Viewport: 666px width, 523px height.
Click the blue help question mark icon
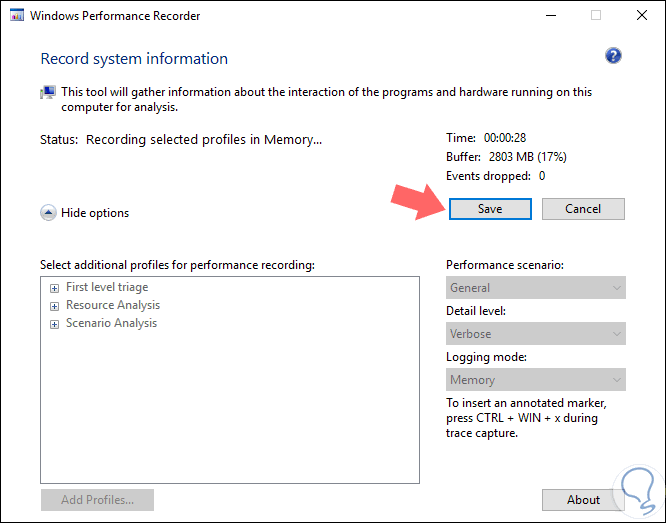(x=613, y=56)
